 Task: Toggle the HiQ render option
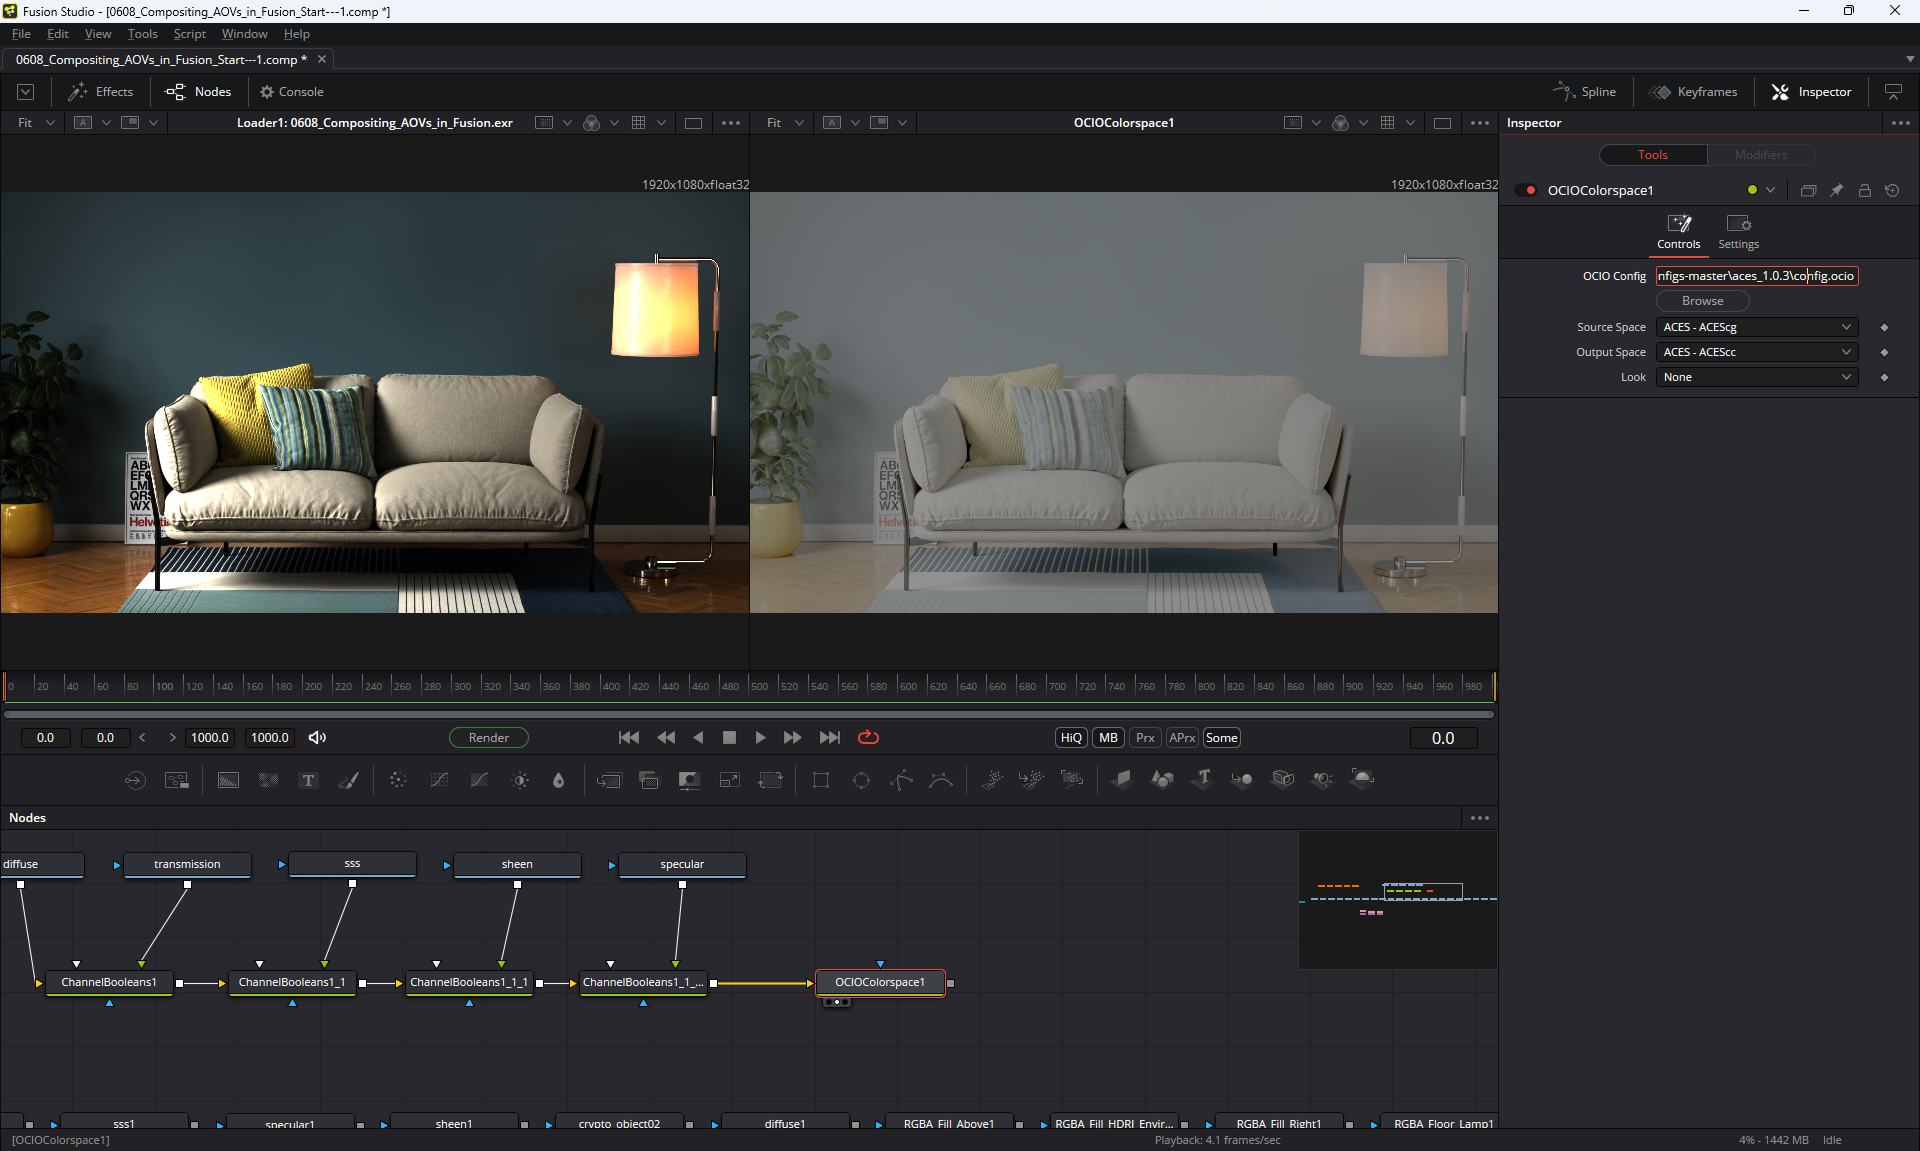tap(1071, 738)
